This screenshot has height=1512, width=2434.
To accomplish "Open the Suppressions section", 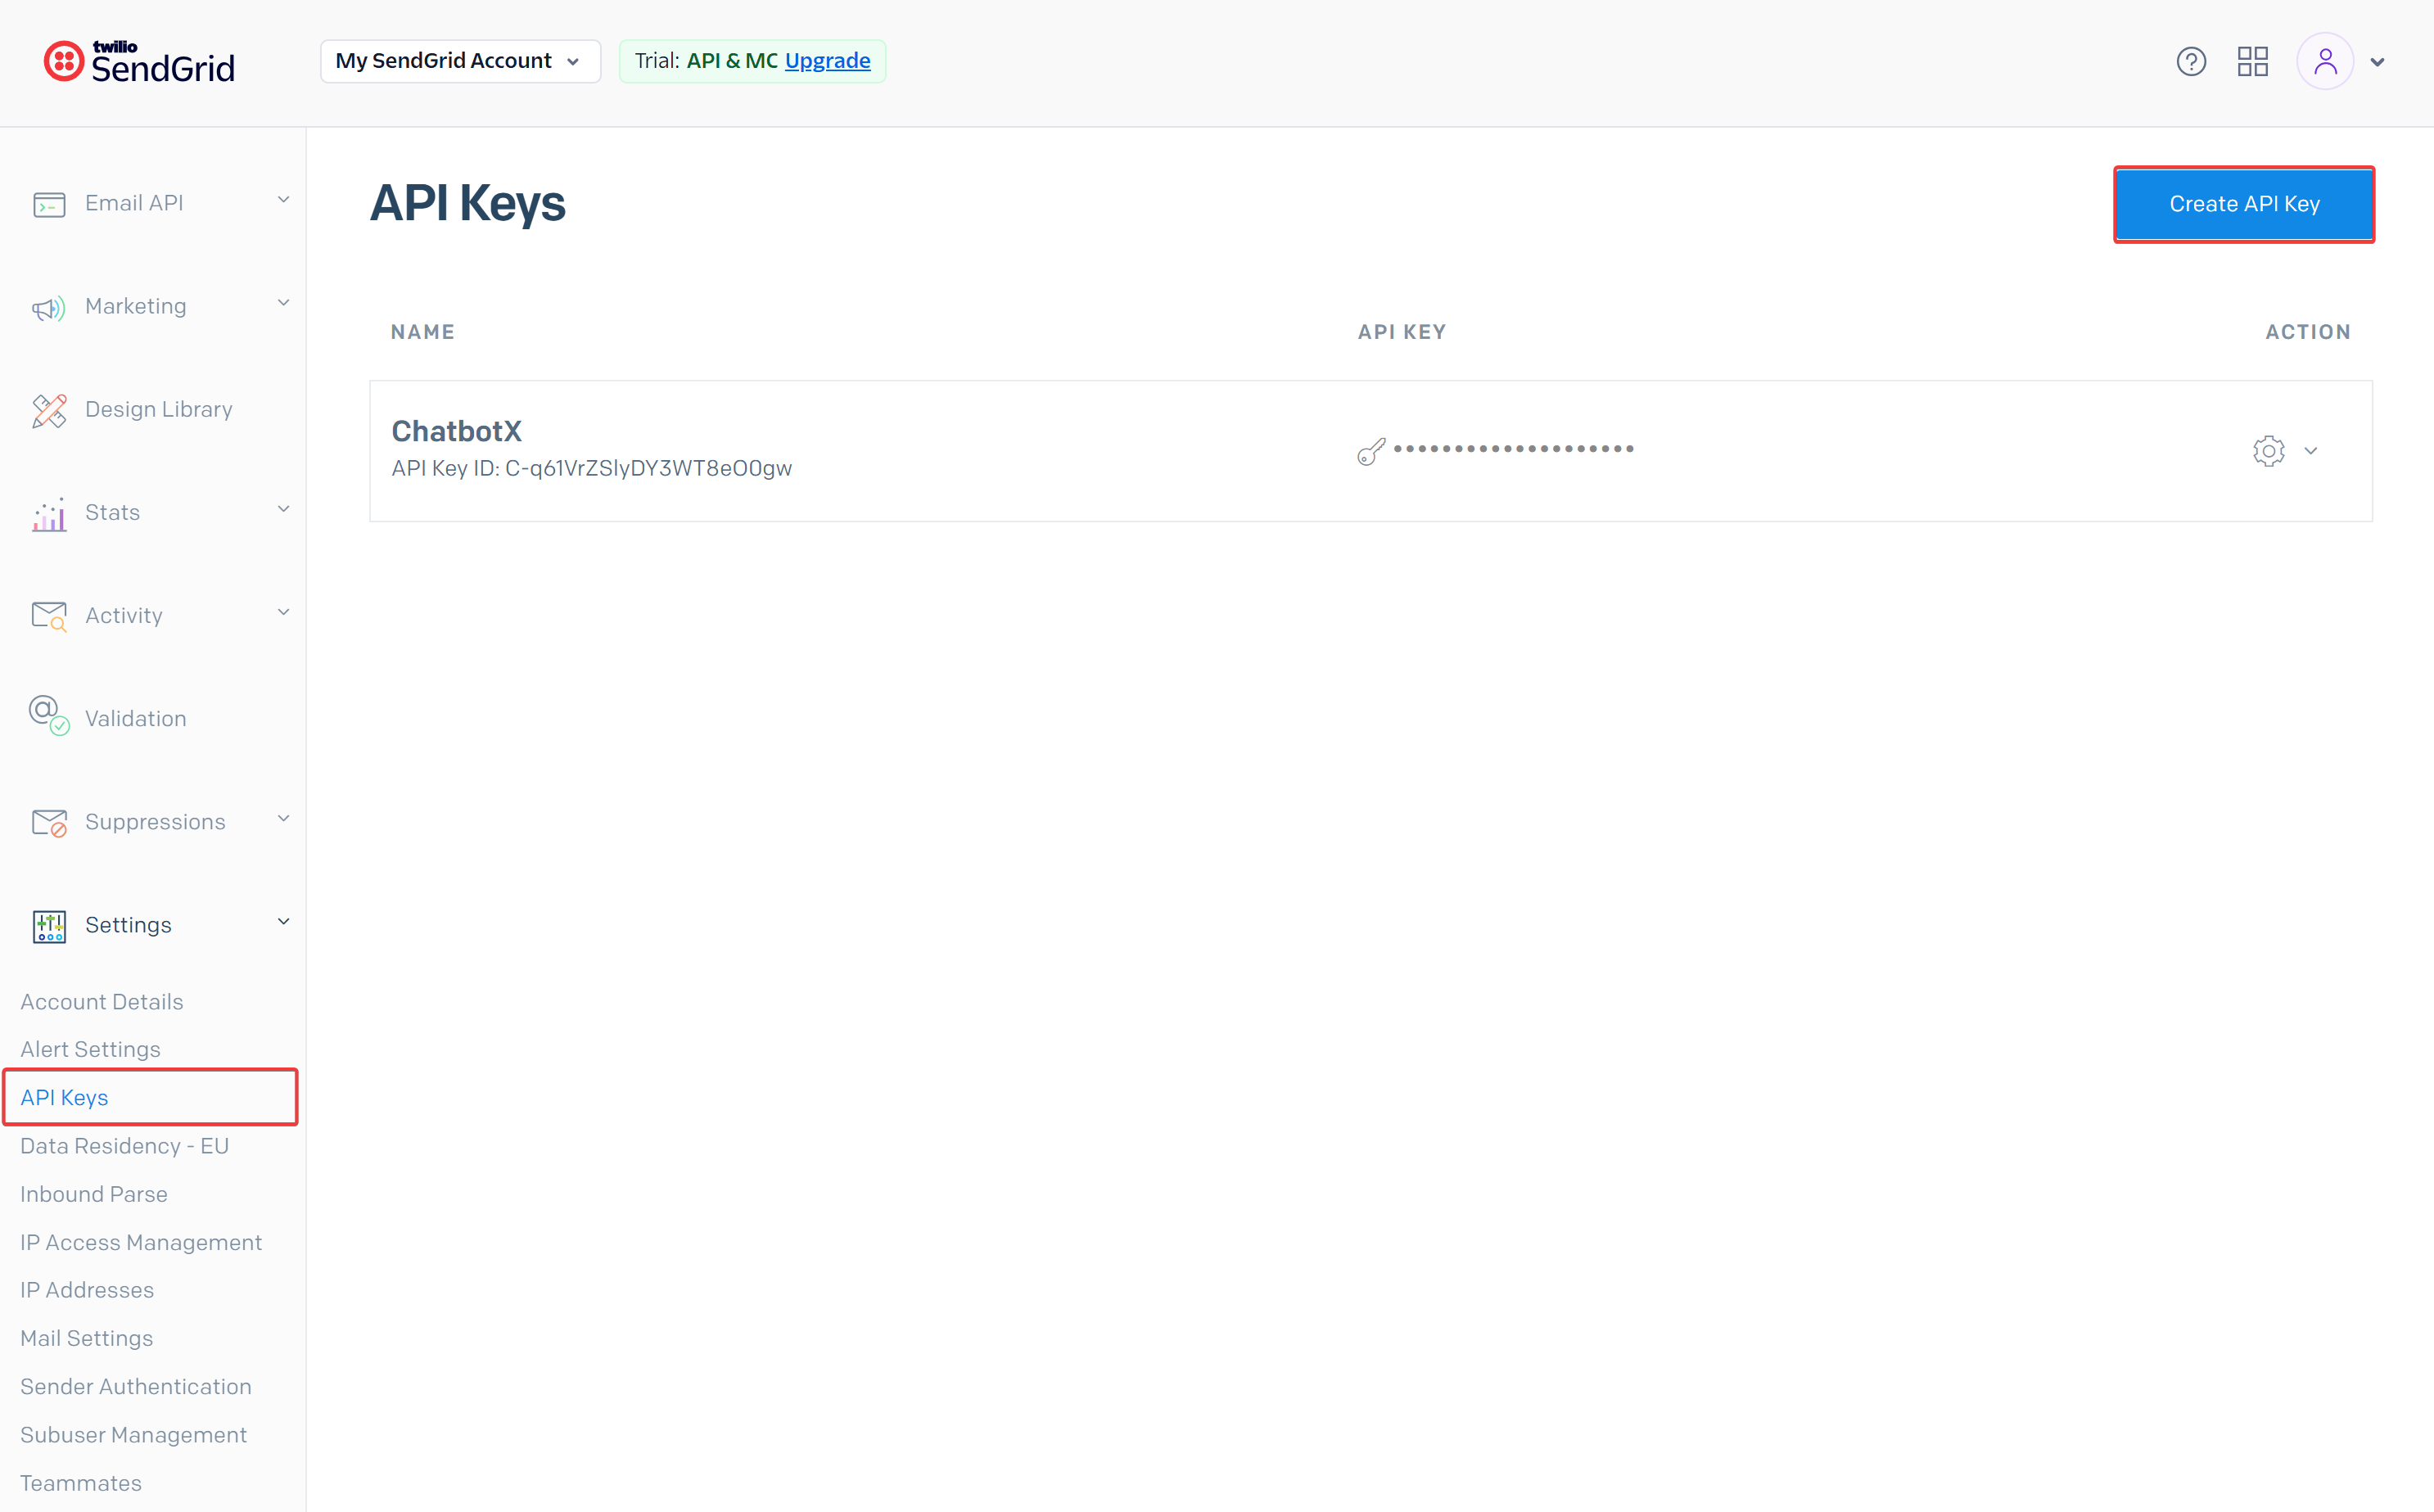I will coord(153,821).
